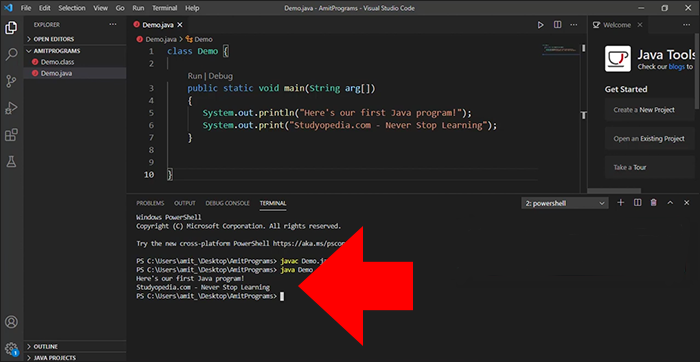Switch to the Problems panel tab
The width and height of the screenshot is (700, 362).
150,203
